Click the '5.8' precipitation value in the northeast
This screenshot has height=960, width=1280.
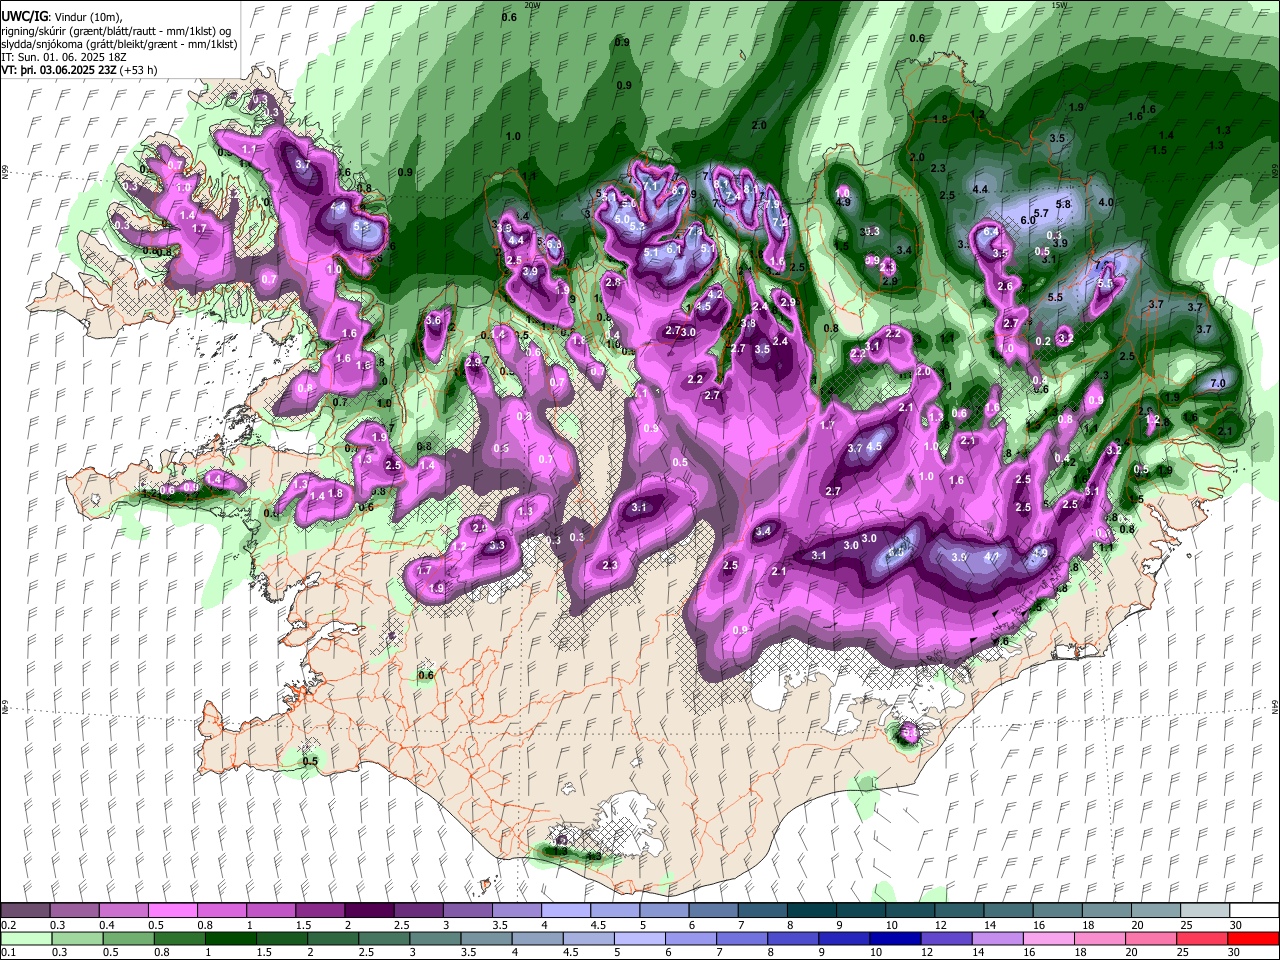[1063, 204]
